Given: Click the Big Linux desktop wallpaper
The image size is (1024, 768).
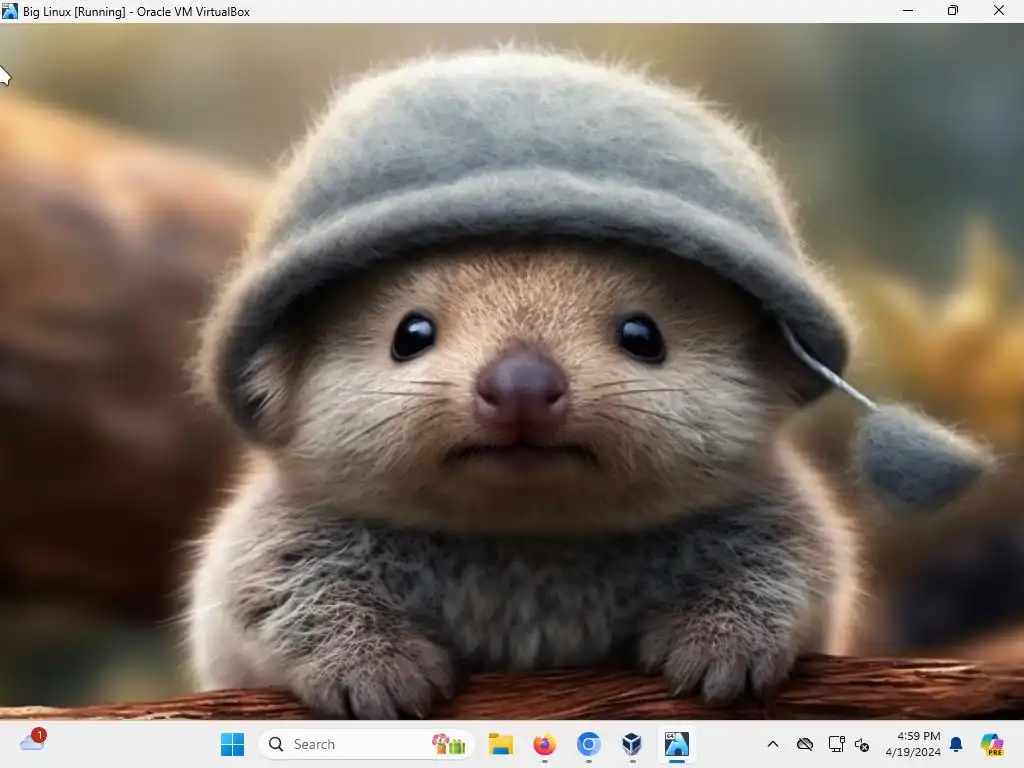Looking at the screenshot, I should (x=512, y=380).
